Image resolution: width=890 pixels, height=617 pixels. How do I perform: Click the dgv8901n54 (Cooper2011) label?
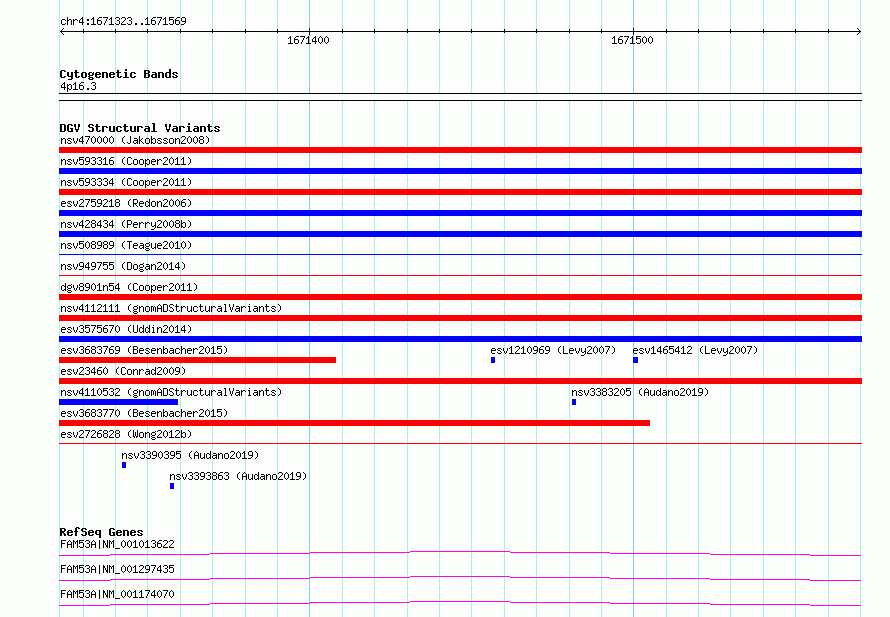point(129,287)
